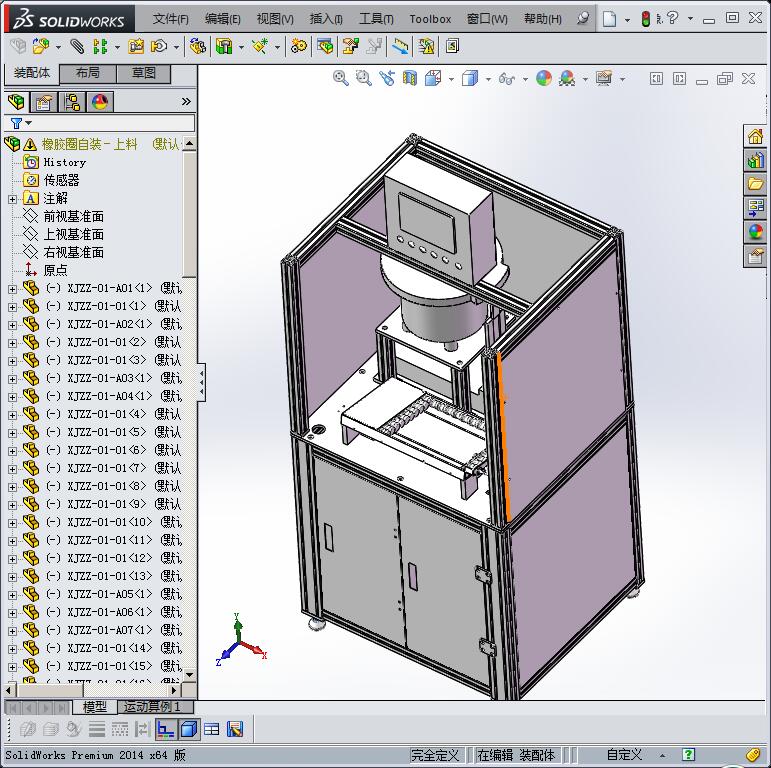771x768 pixels.
Task: Open the Show Hidden Components tool
Action: tap(198, 47)
